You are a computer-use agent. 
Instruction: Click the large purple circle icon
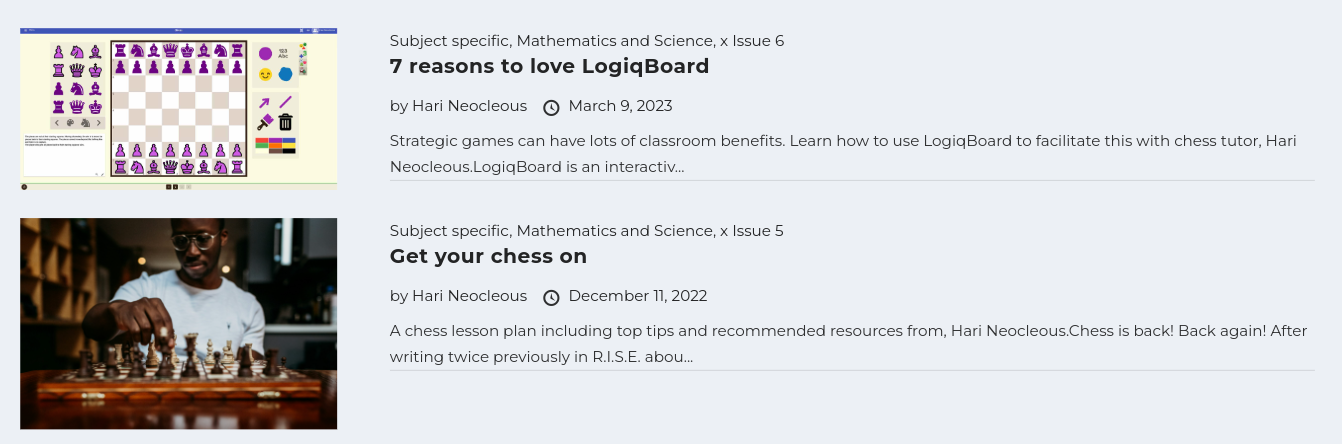click(x=265, y=53)
